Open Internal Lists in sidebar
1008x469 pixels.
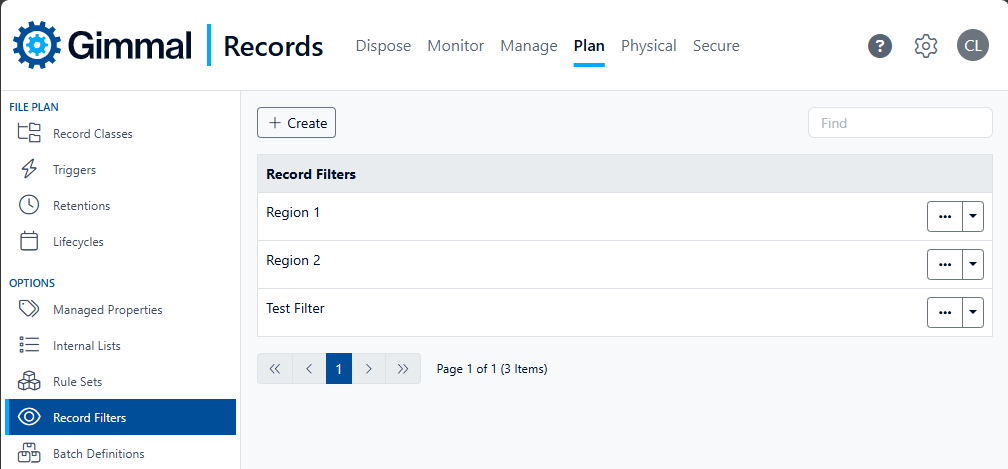pyautogui.click(x=86, y=346)
